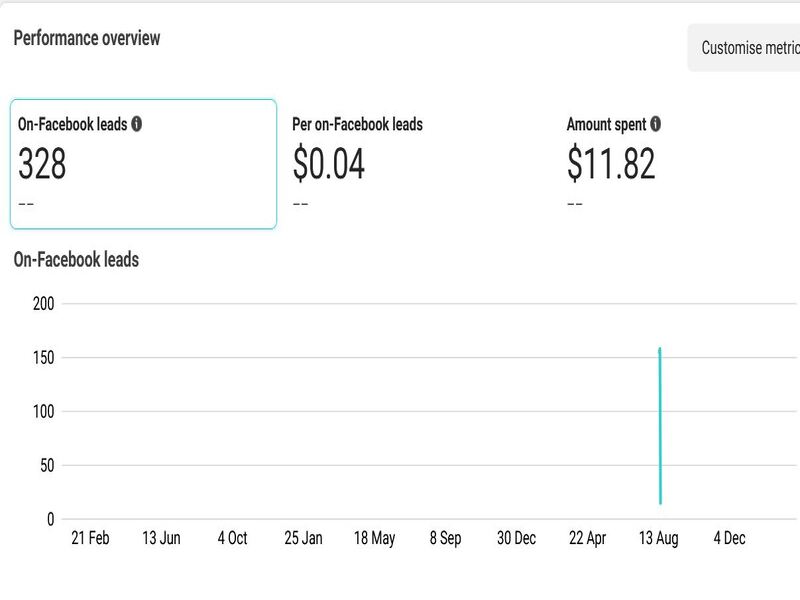Image resolution: width=800 pixels, height=600 pixels.
Task: Click the $0.04 cost per lead value
Action: [x=329, y=164]
